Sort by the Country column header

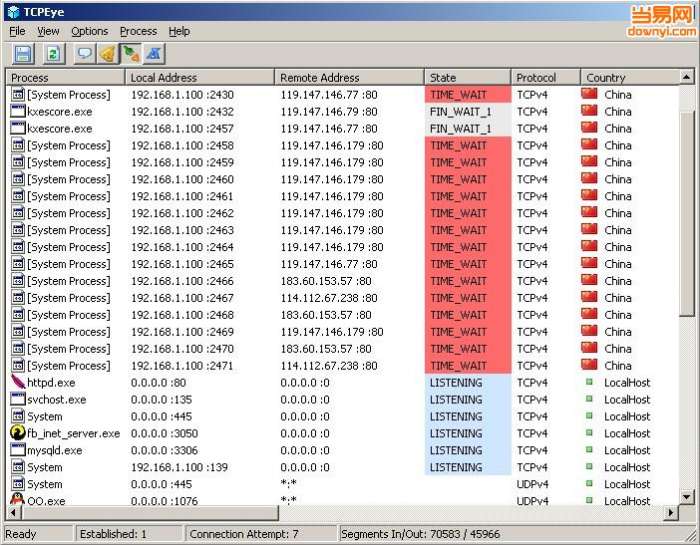pos(630,77)
